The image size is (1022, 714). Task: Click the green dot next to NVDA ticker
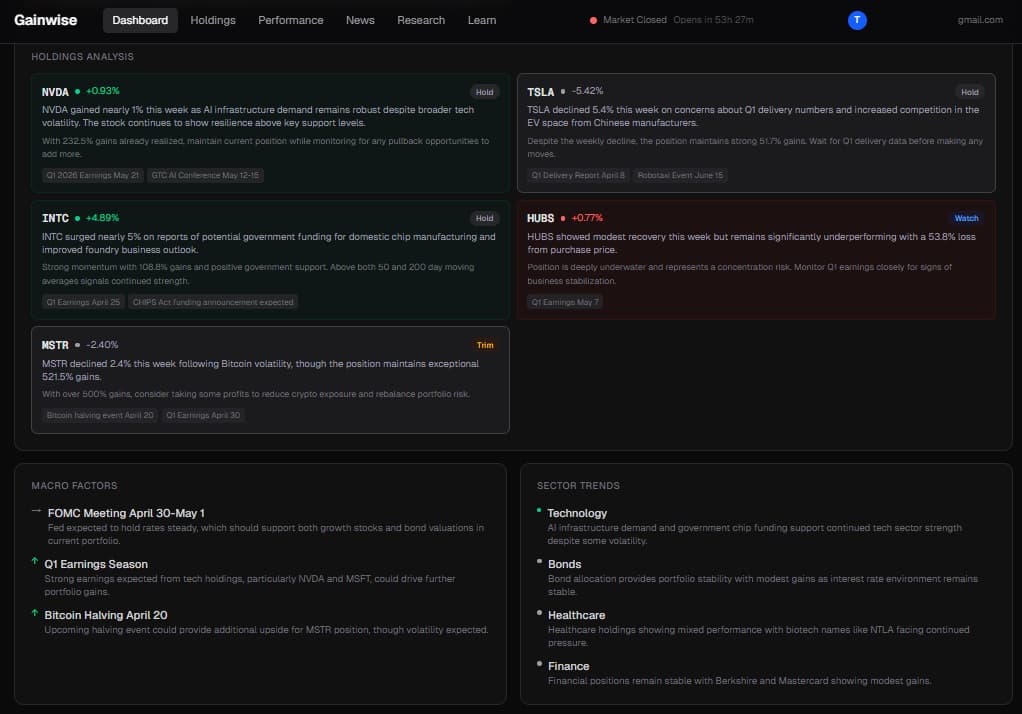click(x=77, y=91)
